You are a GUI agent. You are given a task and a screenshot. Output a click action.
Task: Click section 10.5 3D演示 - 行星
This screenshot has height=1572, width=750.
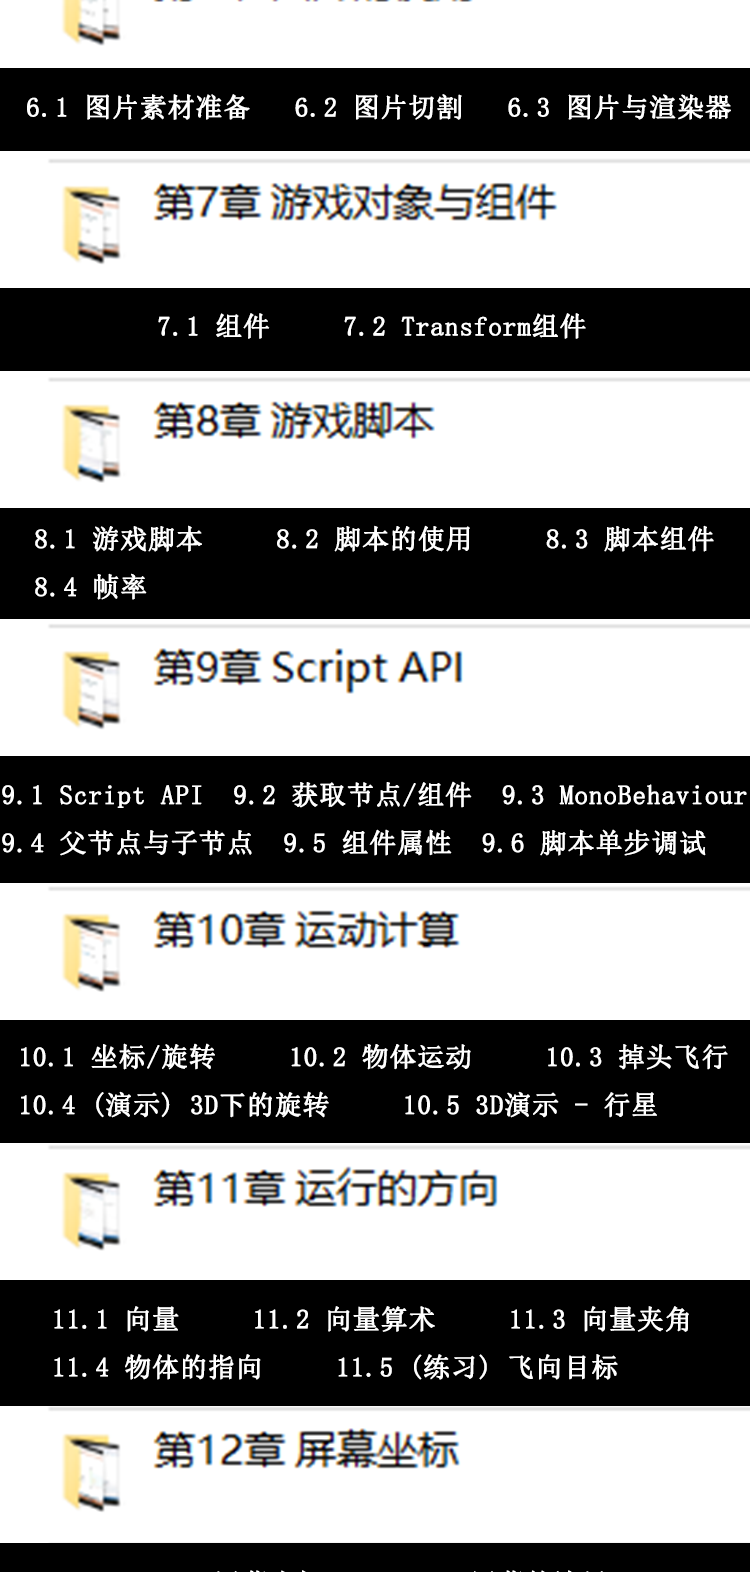pyautogui.click(x=530, y=1105)
